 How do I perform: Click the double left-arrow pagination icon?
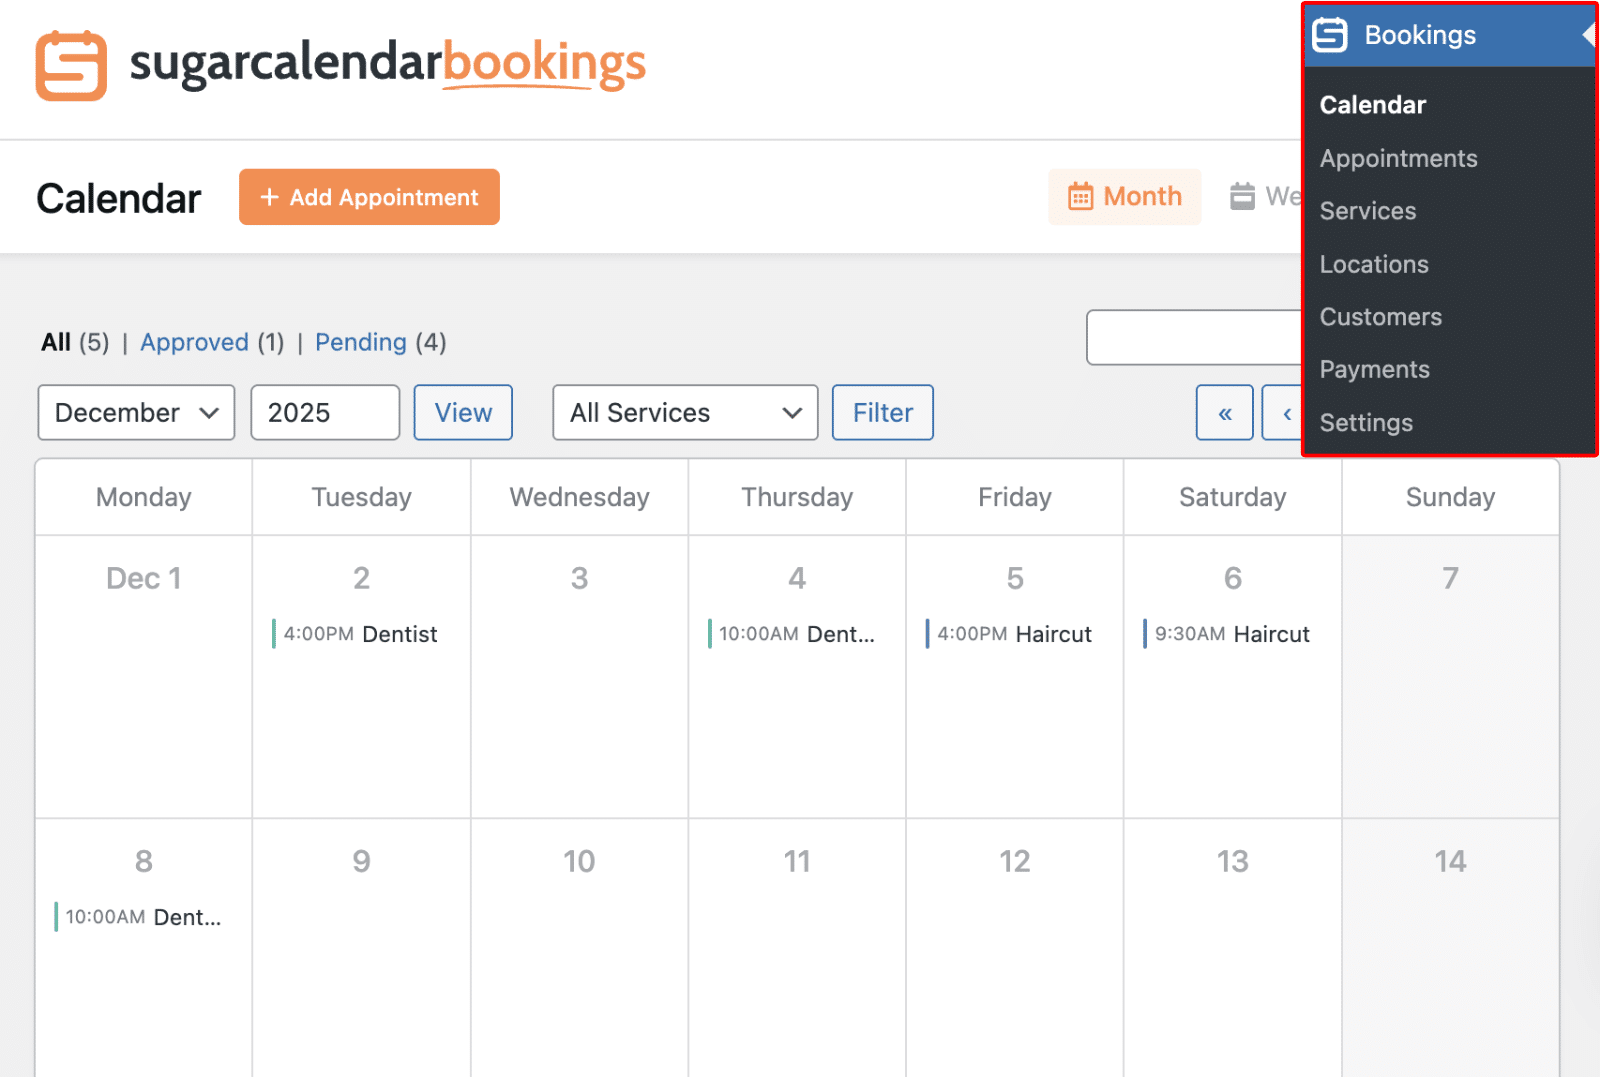pyautogui.click(x=1224, y=412)
